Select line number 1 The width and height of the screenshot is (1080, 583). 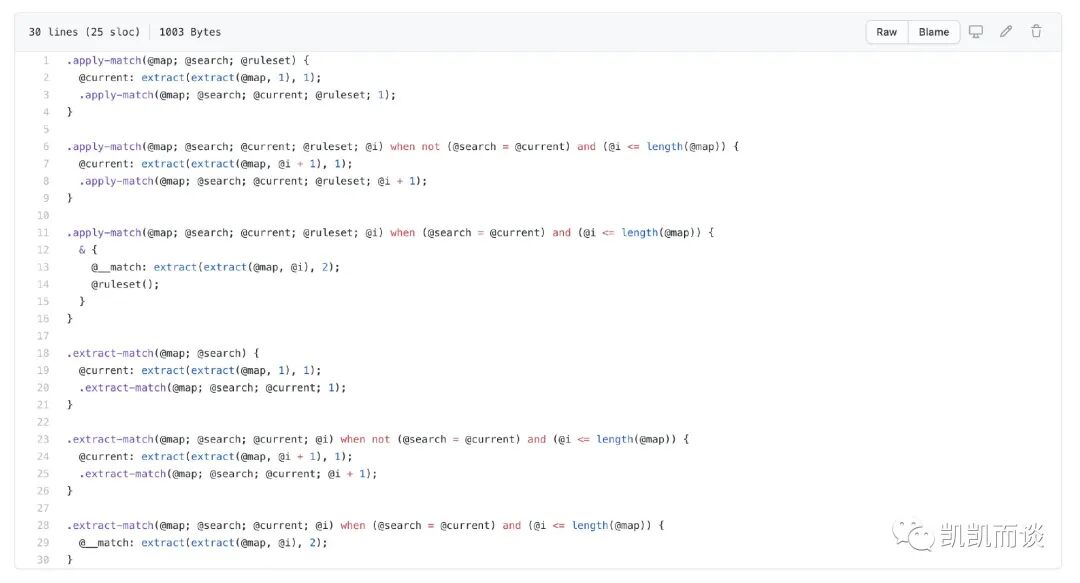click(46, 61)
